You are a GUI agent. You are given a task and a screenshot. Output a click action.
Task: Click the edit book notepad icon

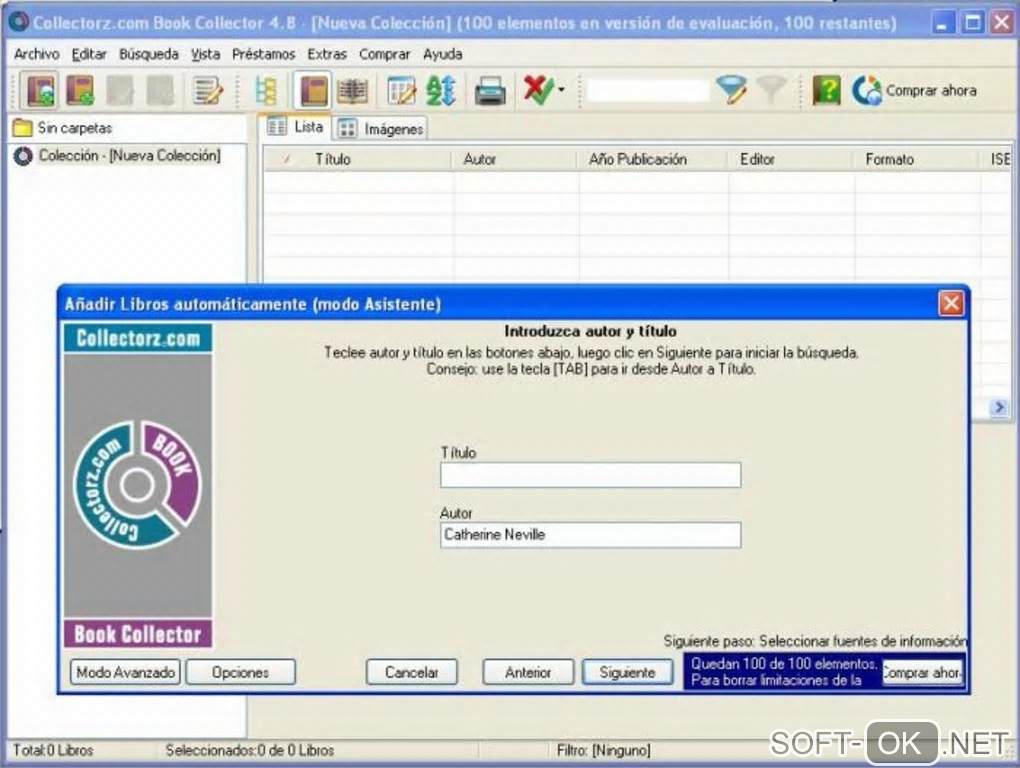pyautogui.click(x=208, y=90)
